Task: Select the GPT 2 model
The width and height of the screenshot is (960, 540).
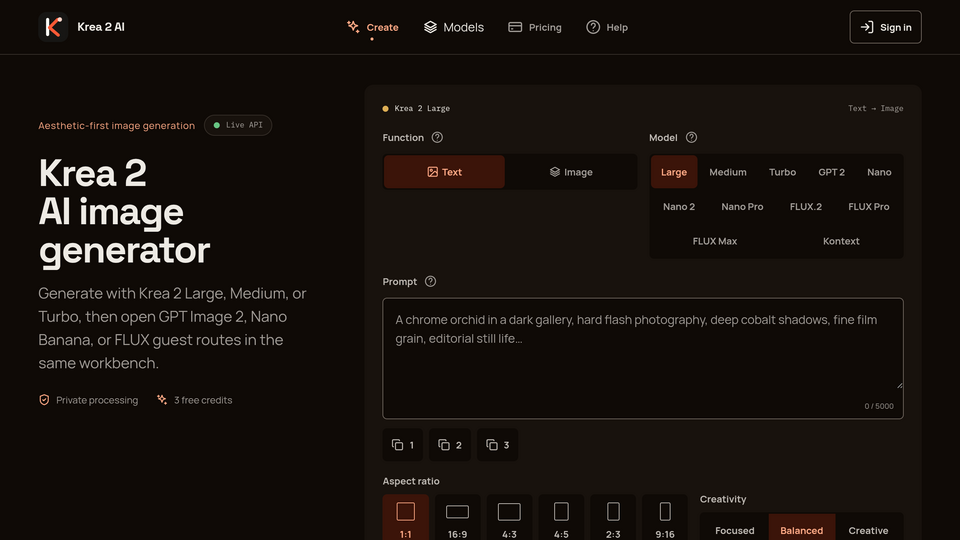Action: (x=831, y=172)
